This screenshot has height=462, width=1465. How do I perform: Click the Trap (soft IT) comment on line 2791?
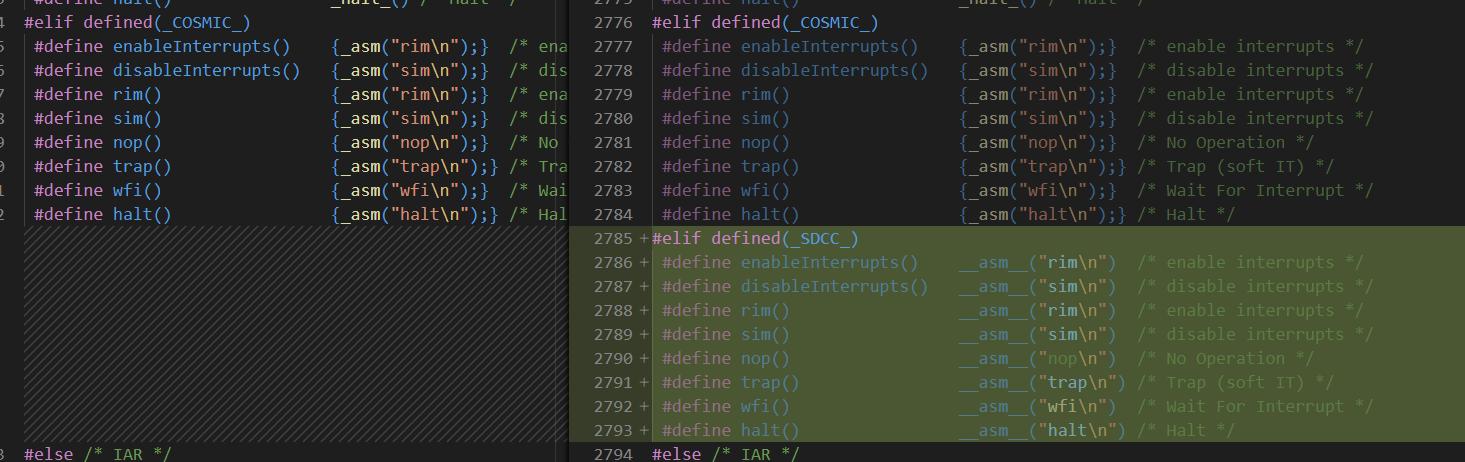tap(1235, 383)
